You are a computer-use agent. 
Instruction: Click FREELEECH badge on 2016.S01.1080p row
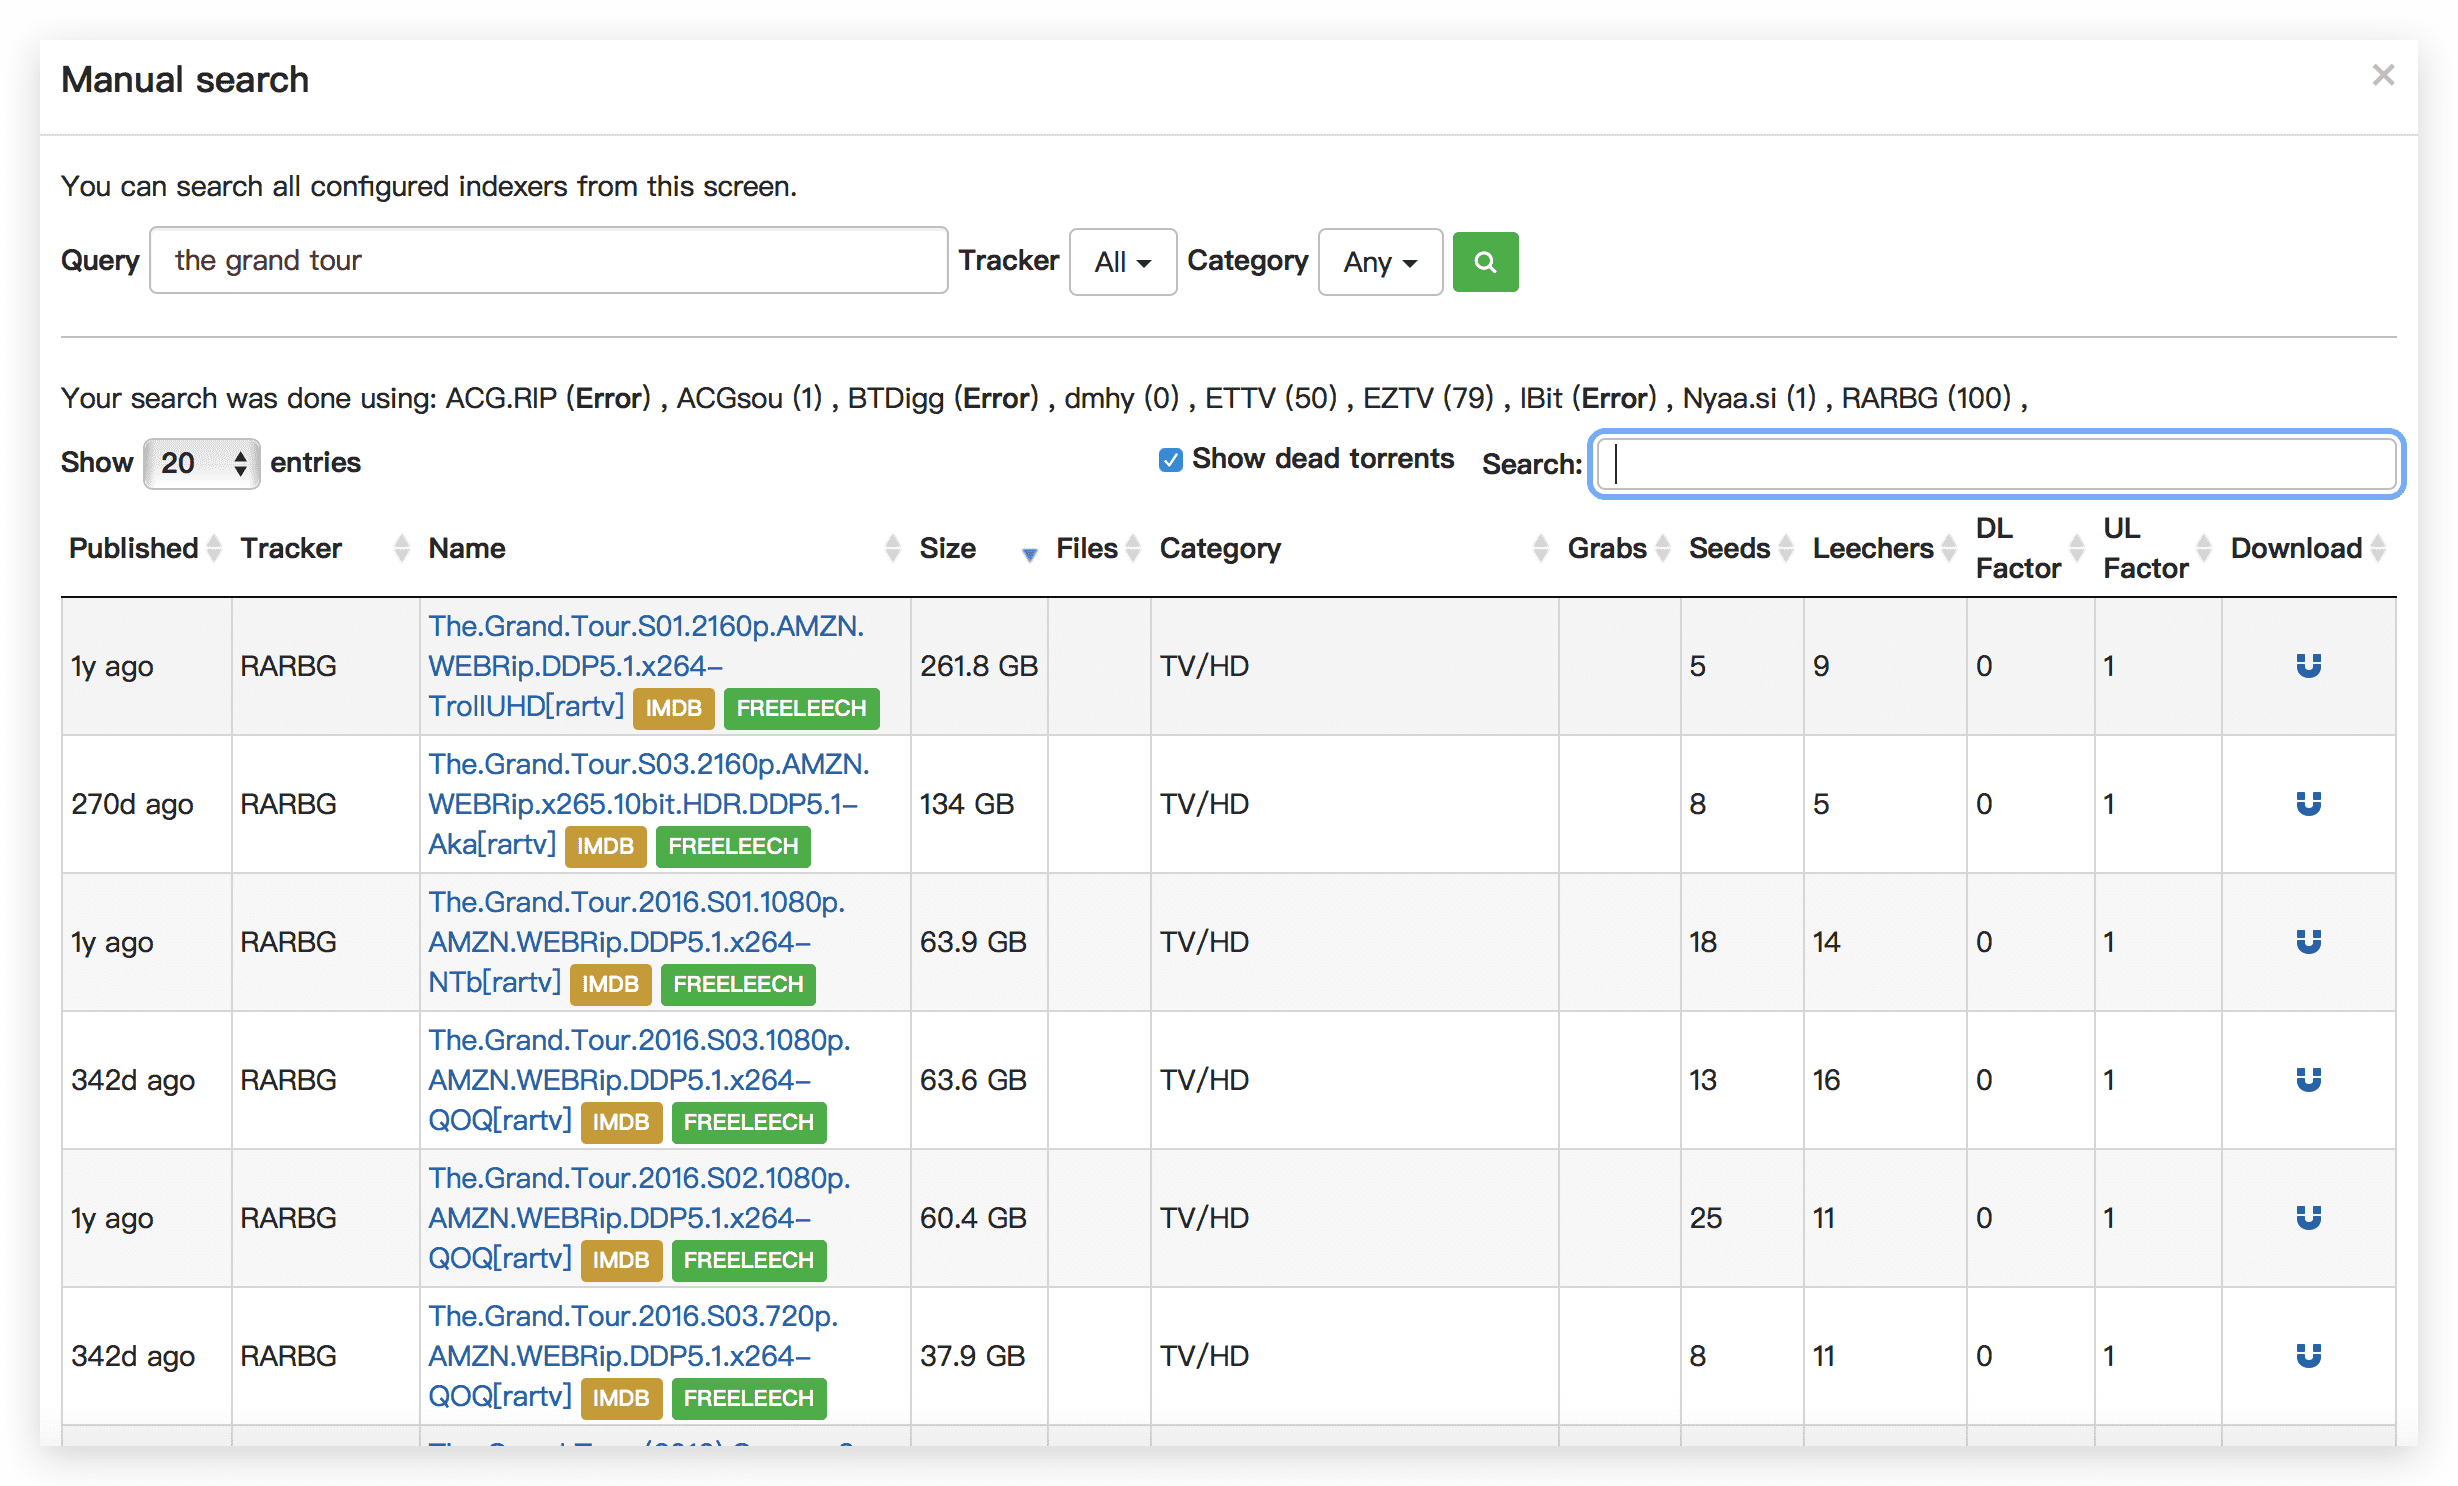coord(738,984)
